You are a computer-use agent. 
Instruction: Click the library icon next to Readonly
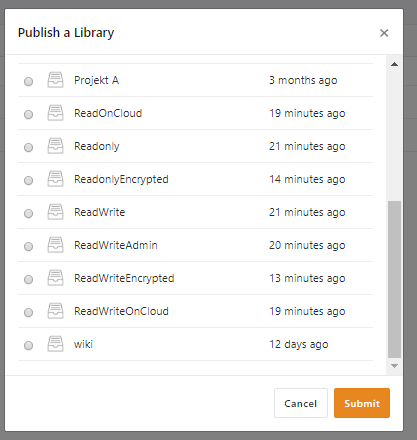[55, 146]
